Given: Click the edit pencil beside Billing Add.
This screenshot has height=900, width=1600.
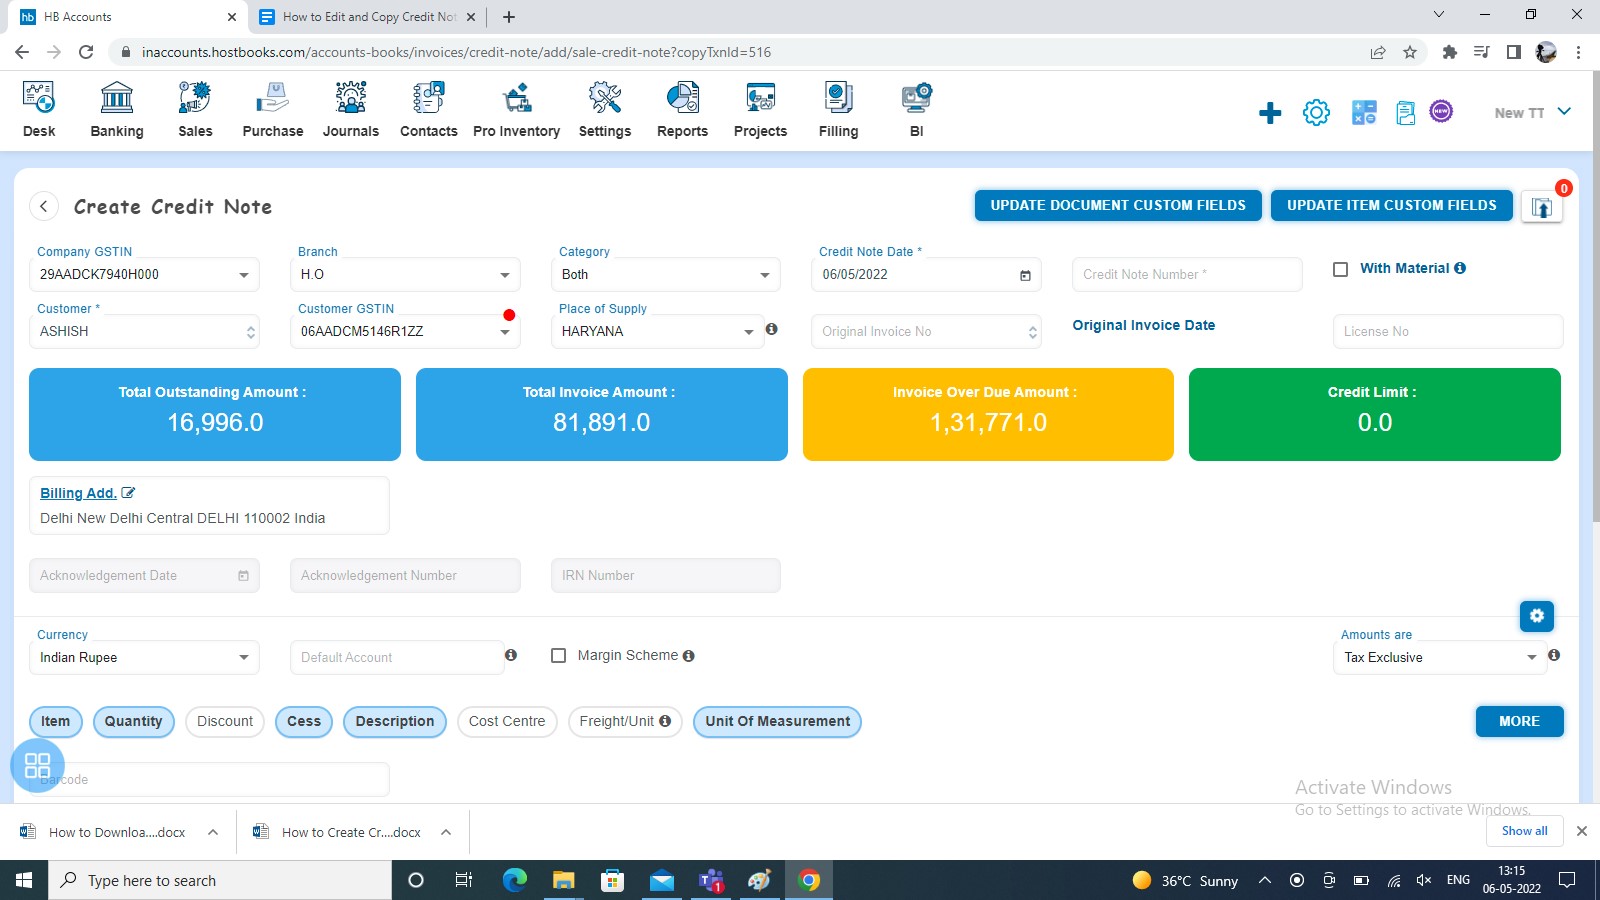Looking at the screenshot, I should pyautogui.click(x=128, y=493).
